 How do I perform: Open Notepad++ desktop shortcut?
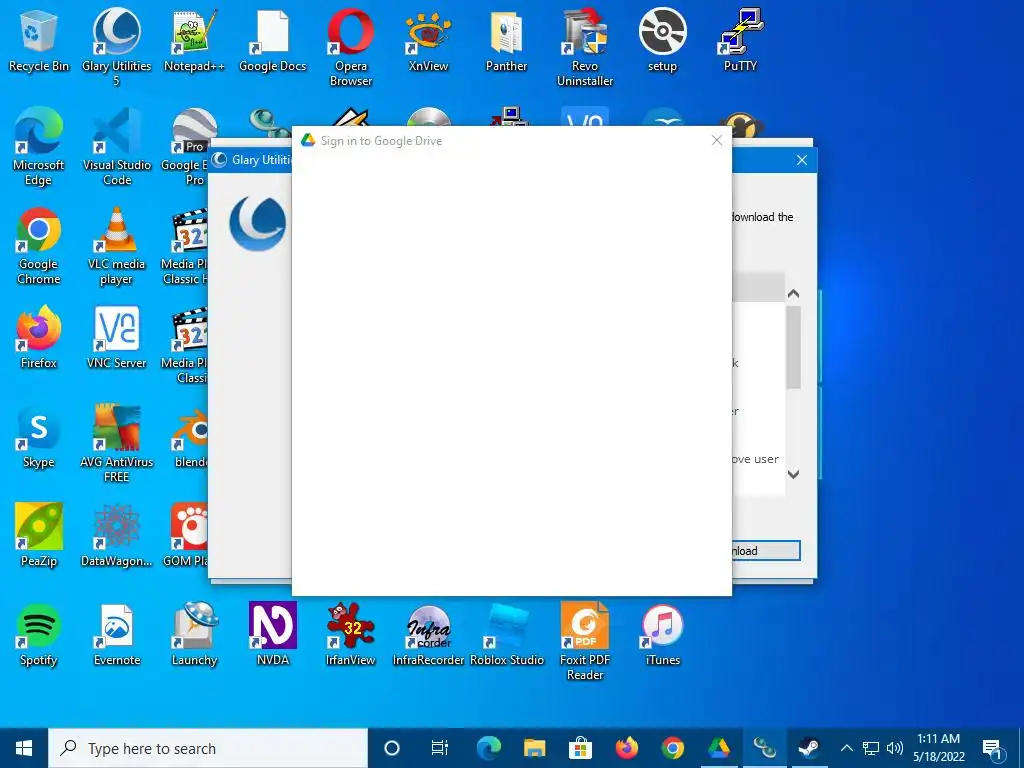[x=194, y=39]
